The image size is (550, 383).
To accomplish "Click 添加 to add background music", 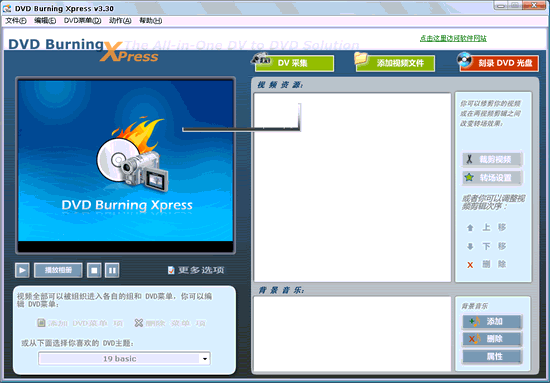I will click(492, 322).
